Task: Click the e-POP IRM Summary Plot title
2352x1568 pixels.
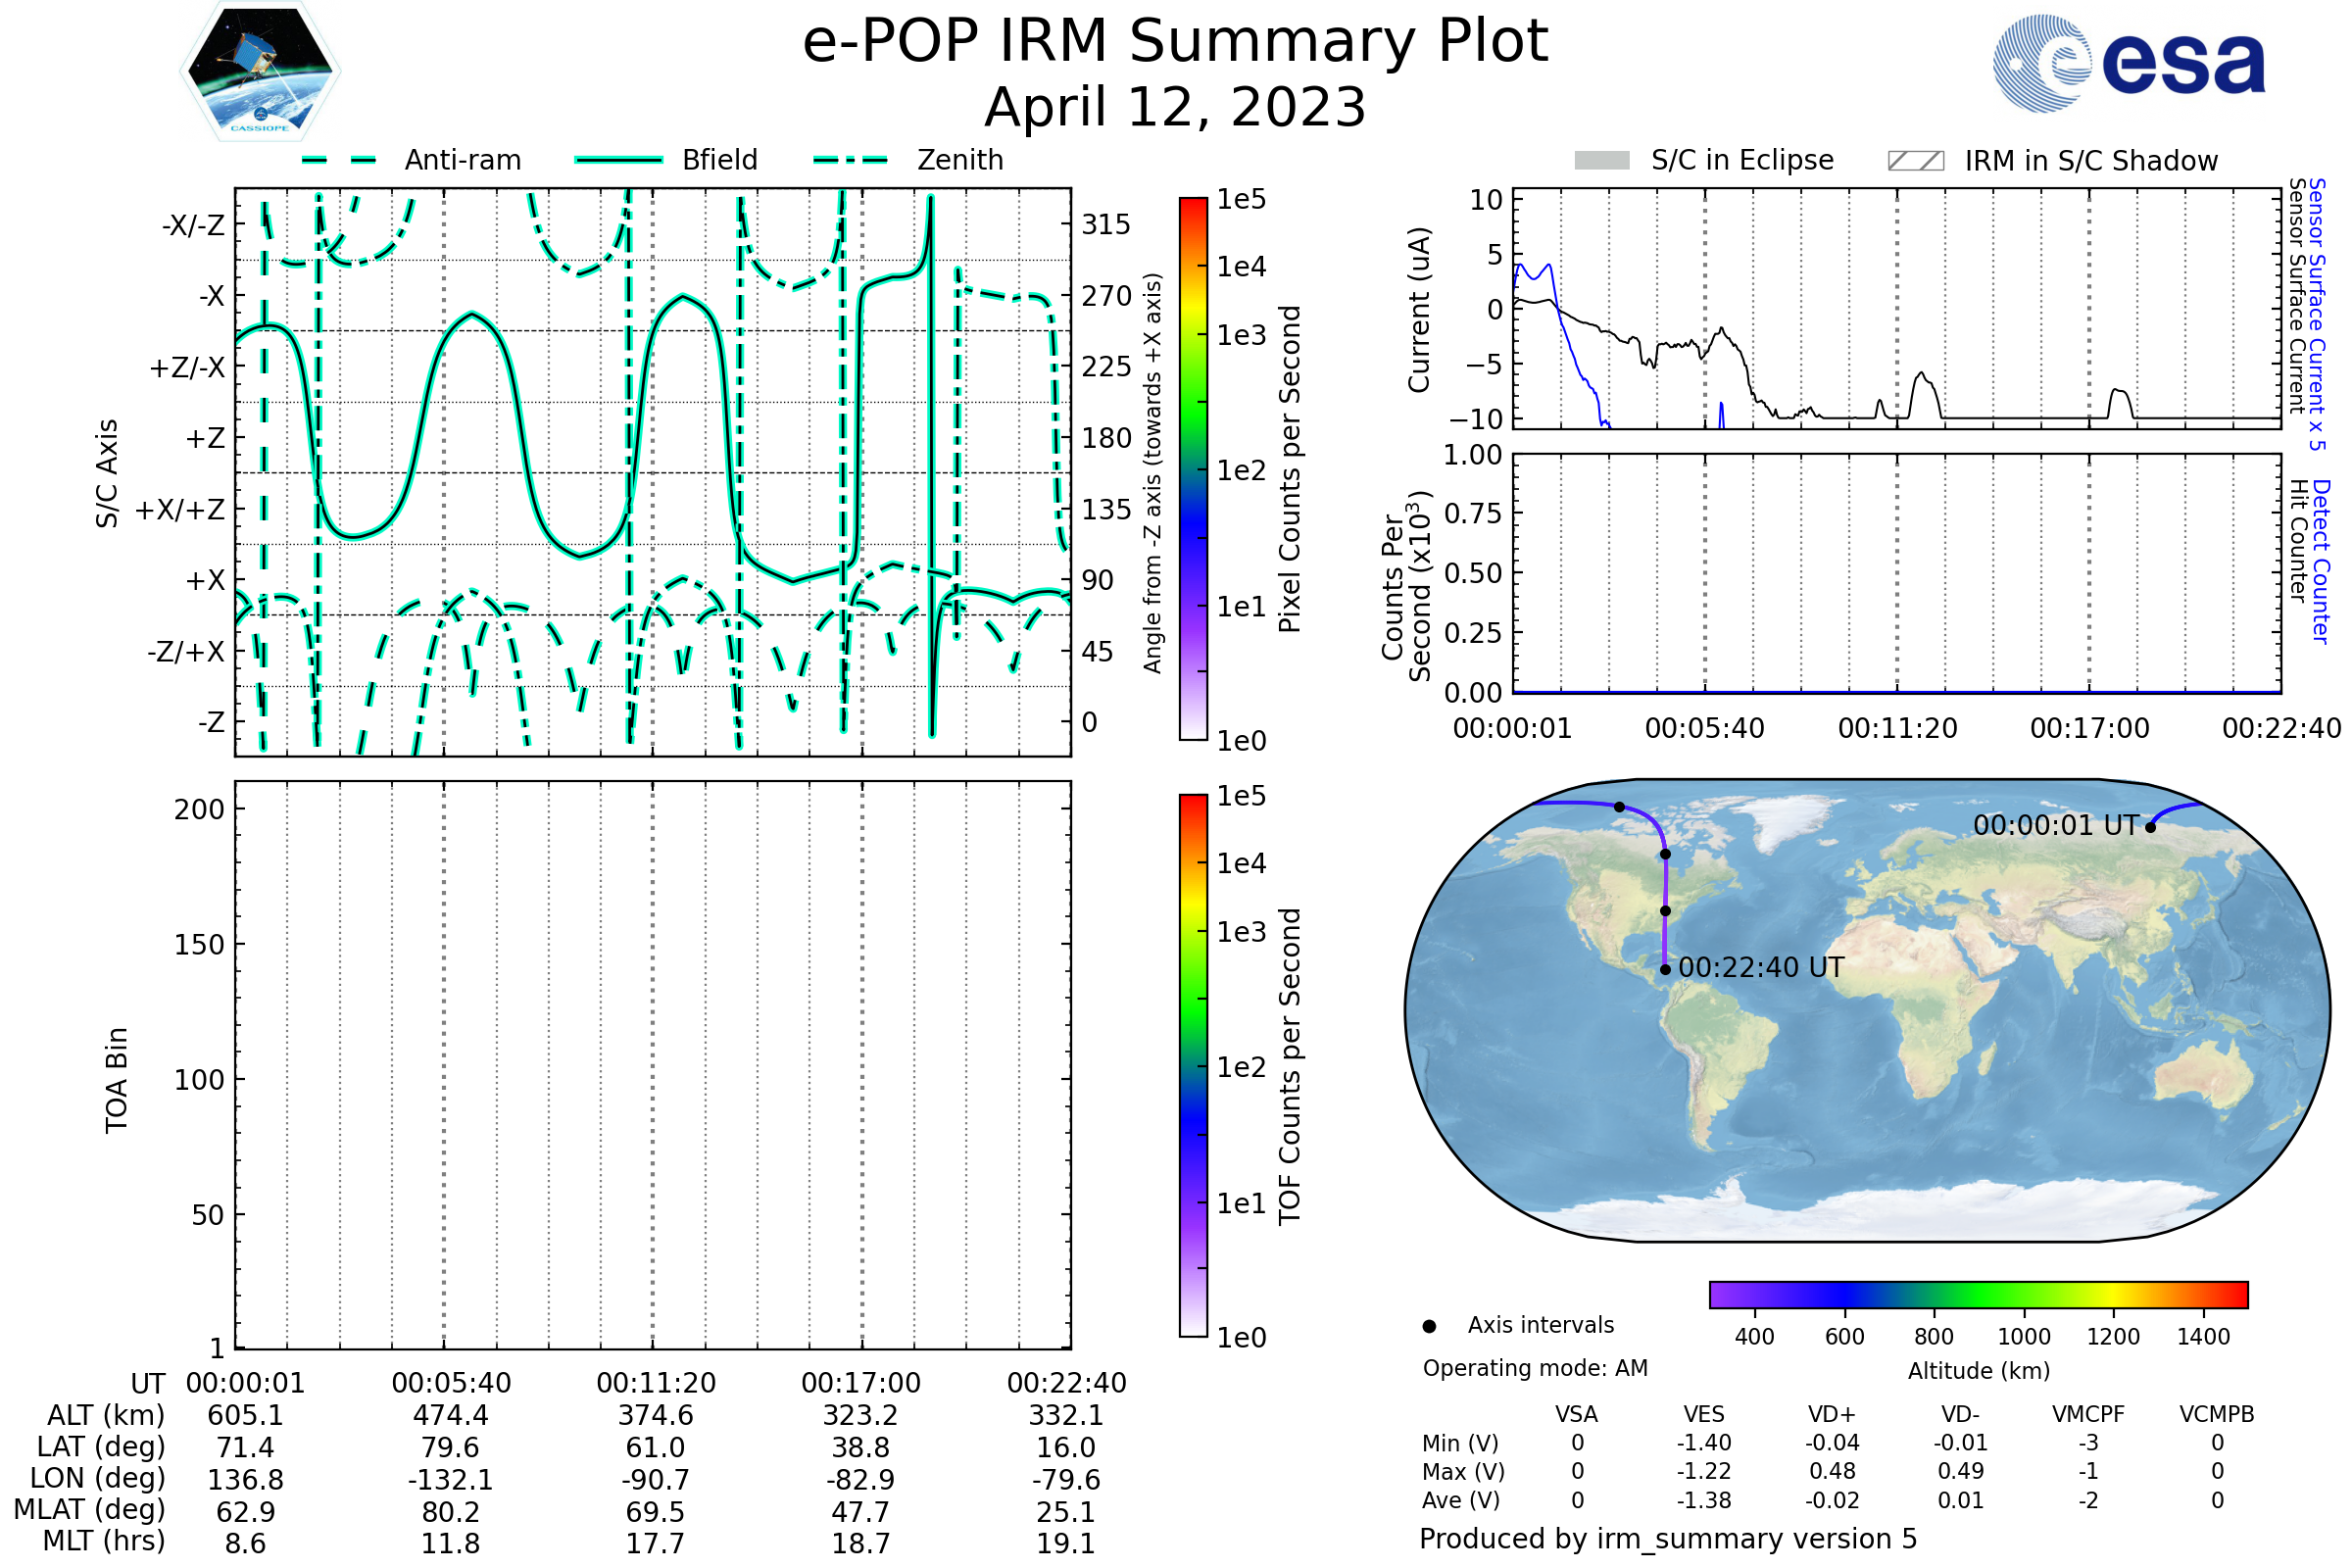Action: [1175, 42]
